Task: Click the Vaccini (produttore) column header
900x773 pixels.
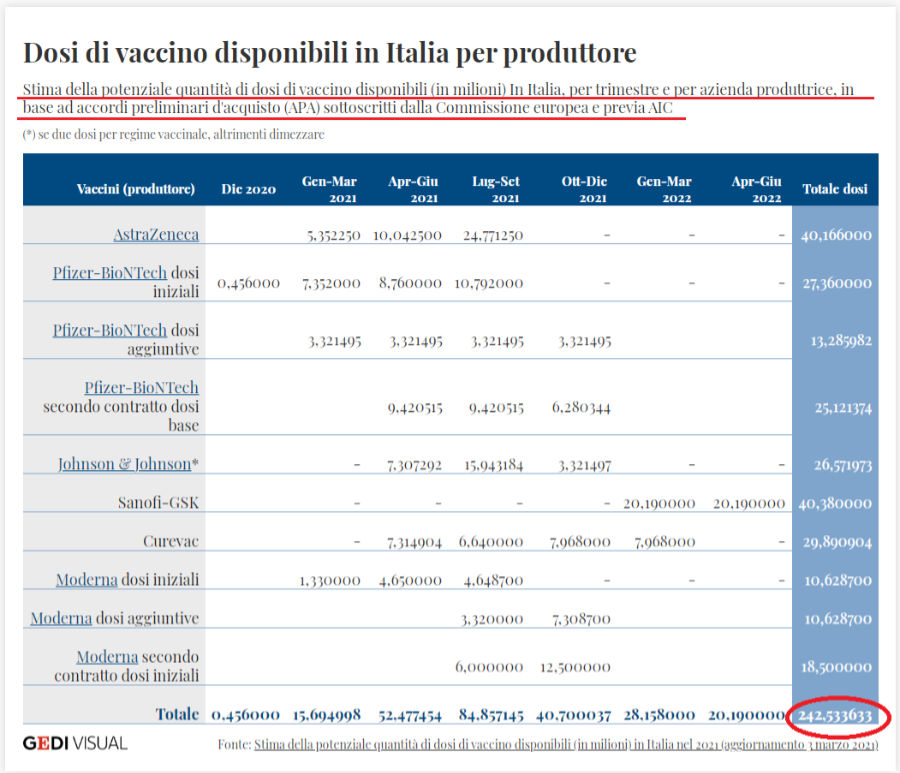Action: tap(136, 189)
